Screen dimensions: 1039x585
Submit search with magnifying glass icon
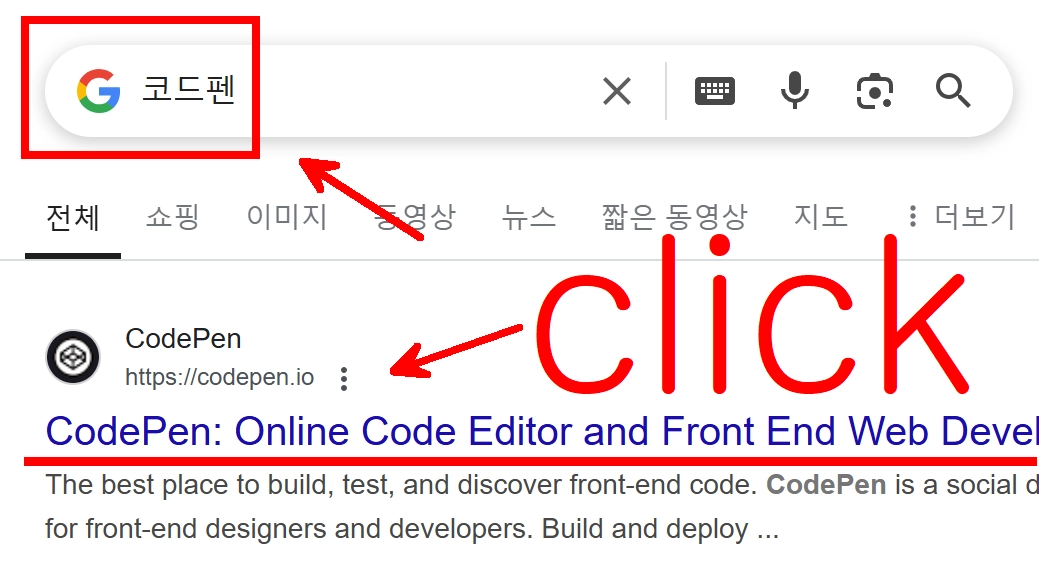(x=953, y=91)
